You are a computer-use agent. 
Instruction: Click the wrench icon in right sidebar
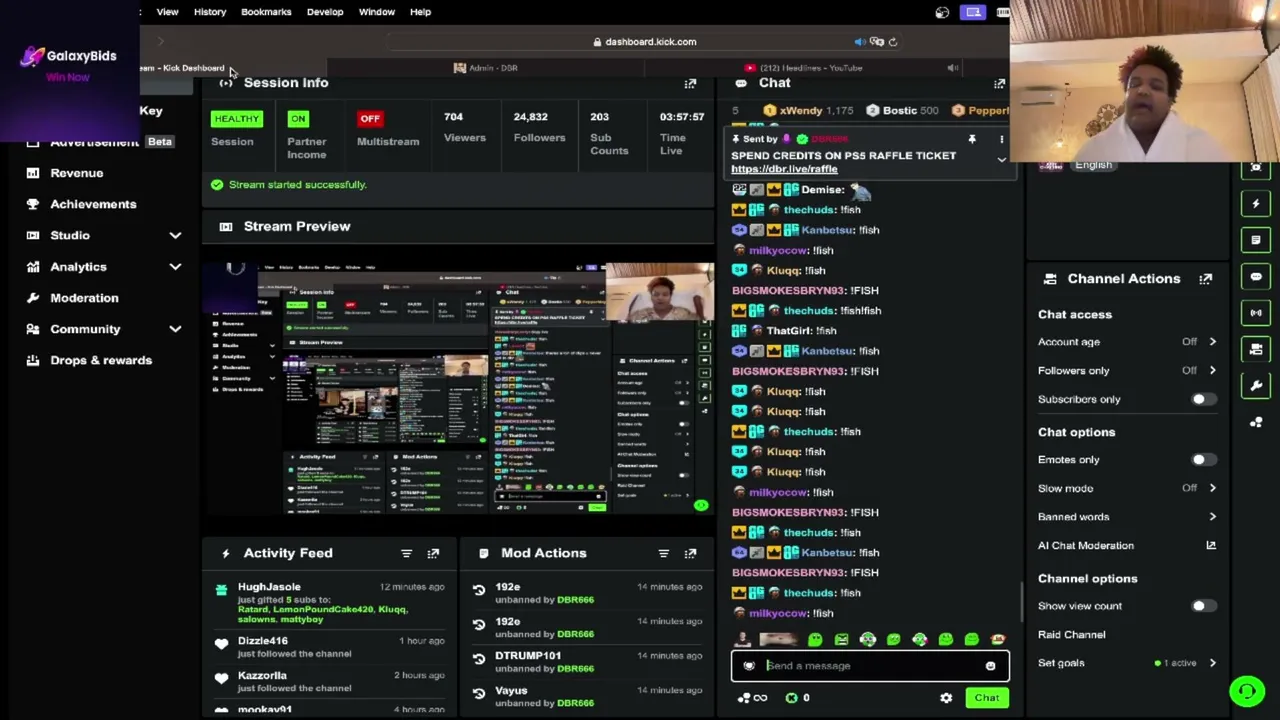1256,385
